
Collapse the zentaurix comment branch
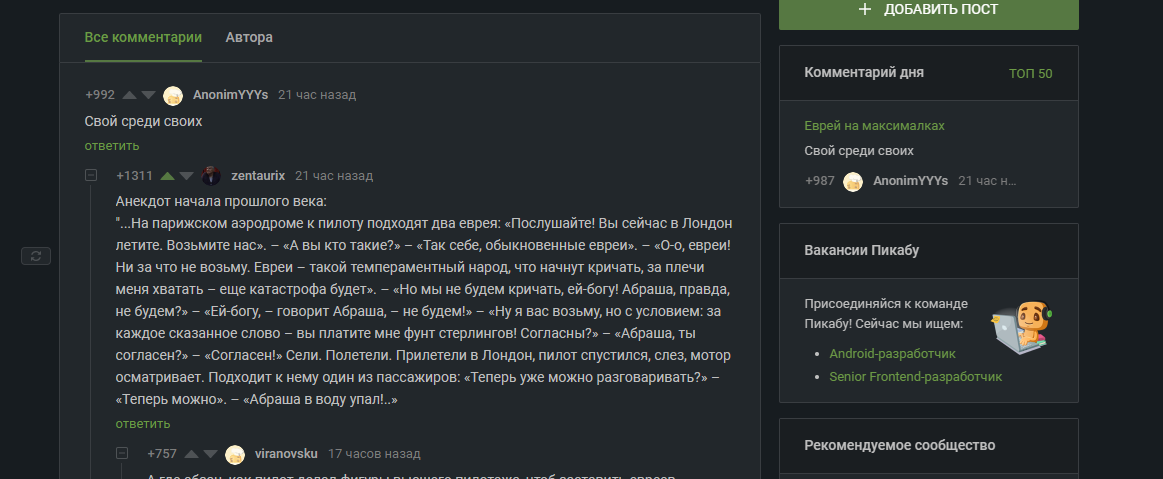pyautogui.click(x=91, y=175)
